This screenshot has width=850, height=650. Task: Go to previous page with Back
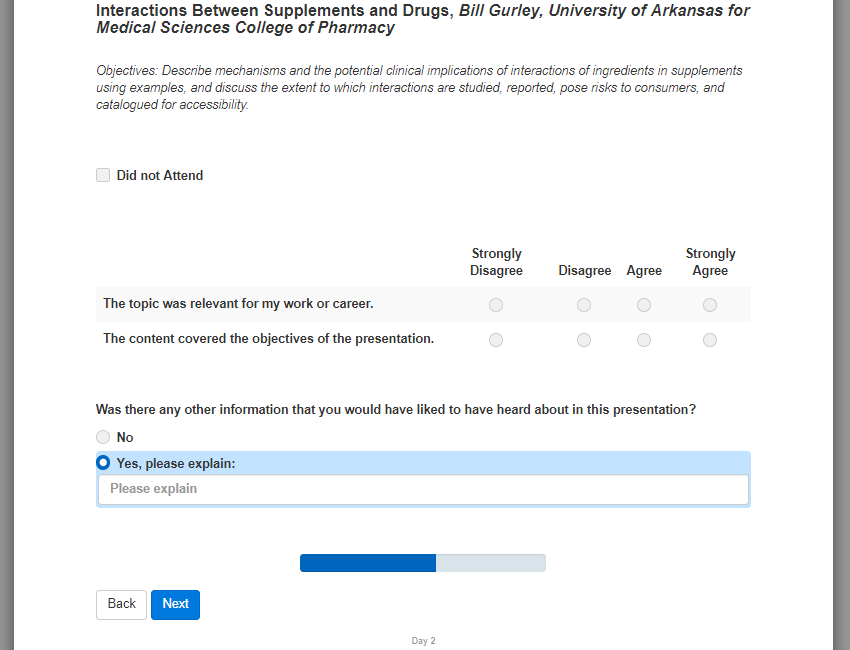tap(121, 604)
